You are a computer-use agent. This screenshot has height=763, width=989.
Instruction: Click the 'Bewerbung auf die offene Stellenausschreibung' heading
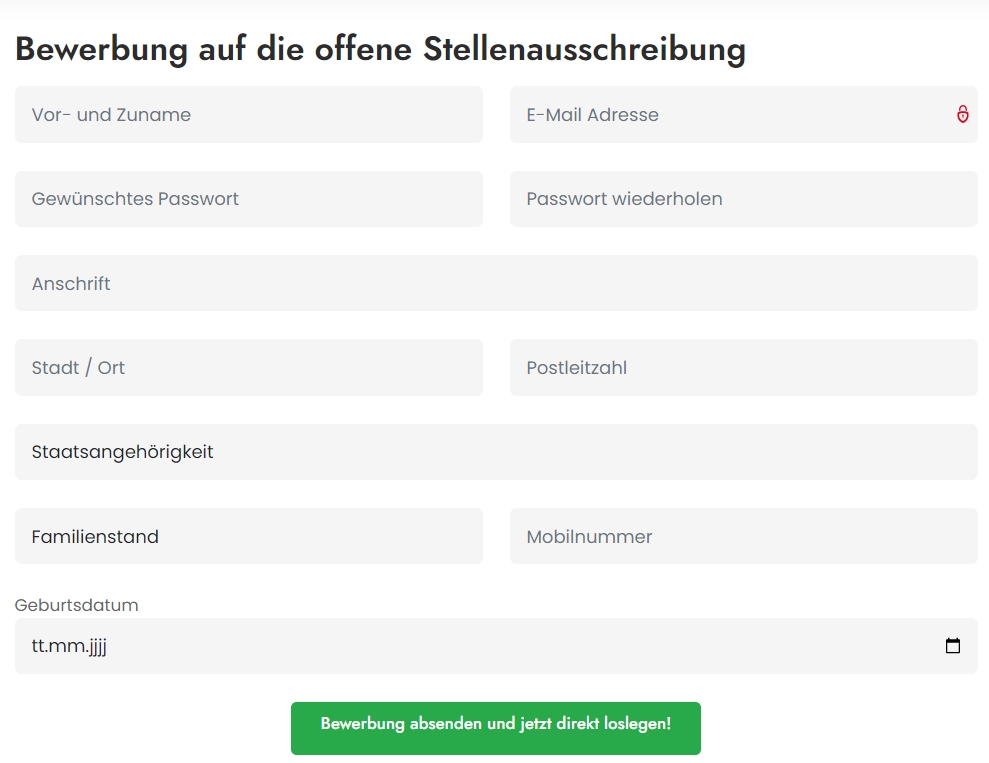[380, 49]
